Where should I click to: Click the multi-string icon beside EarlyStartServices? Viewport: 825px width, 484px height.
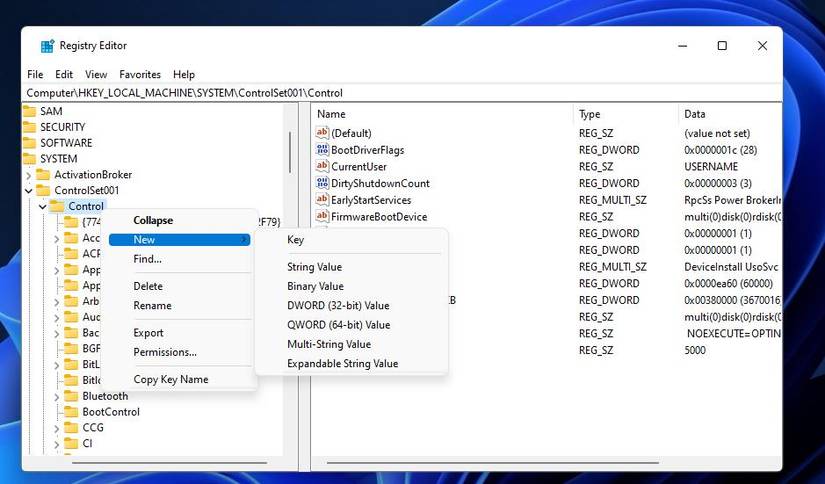[x=322, y=200]
